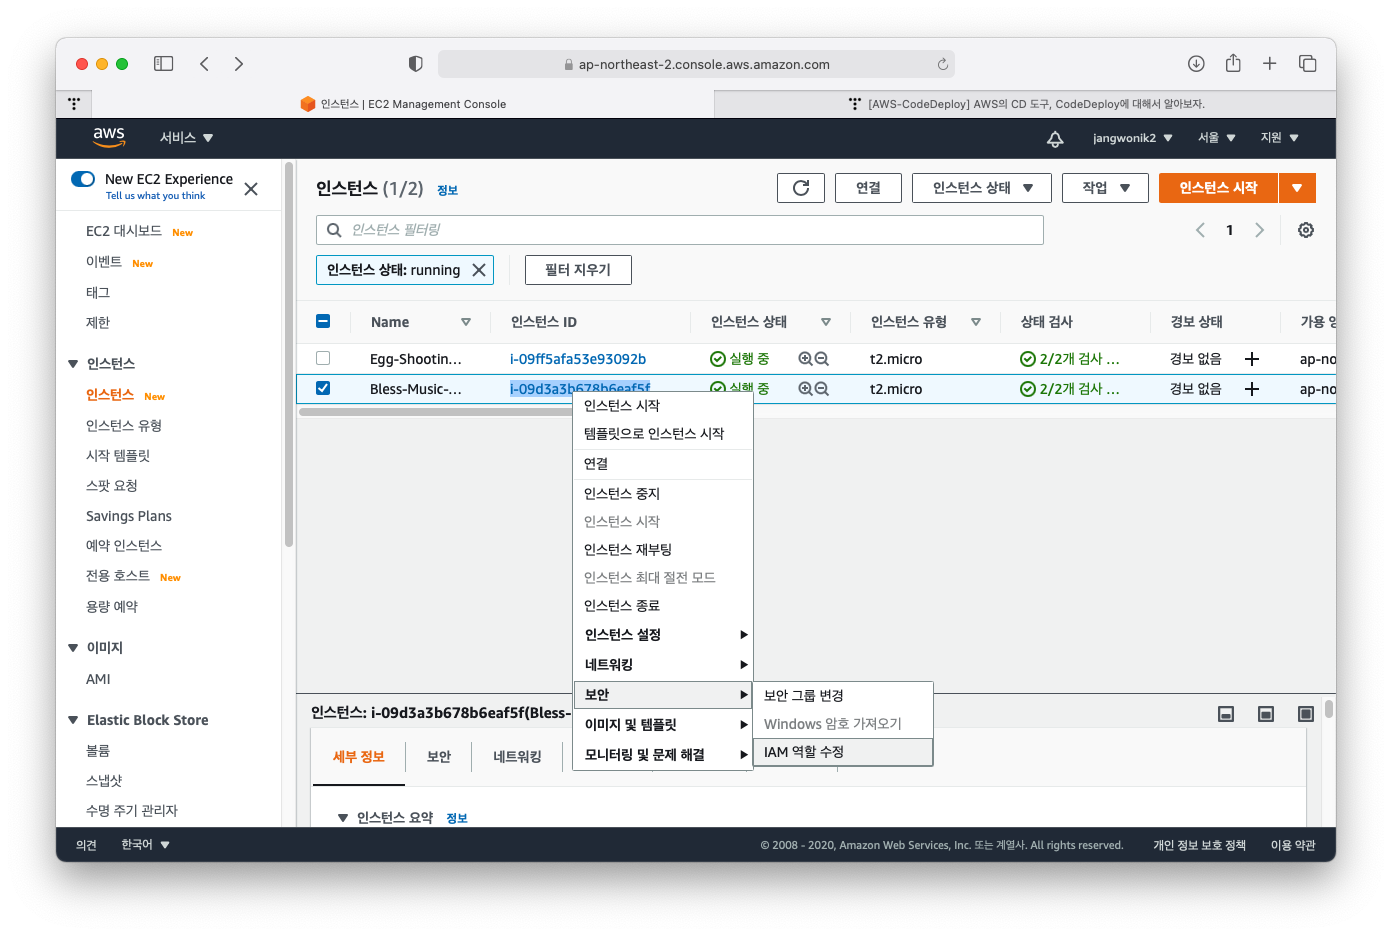This screenshot has height=936, width=1392.
Task: Switch to the 보안 details tab
Action: (x=439, y=757)
